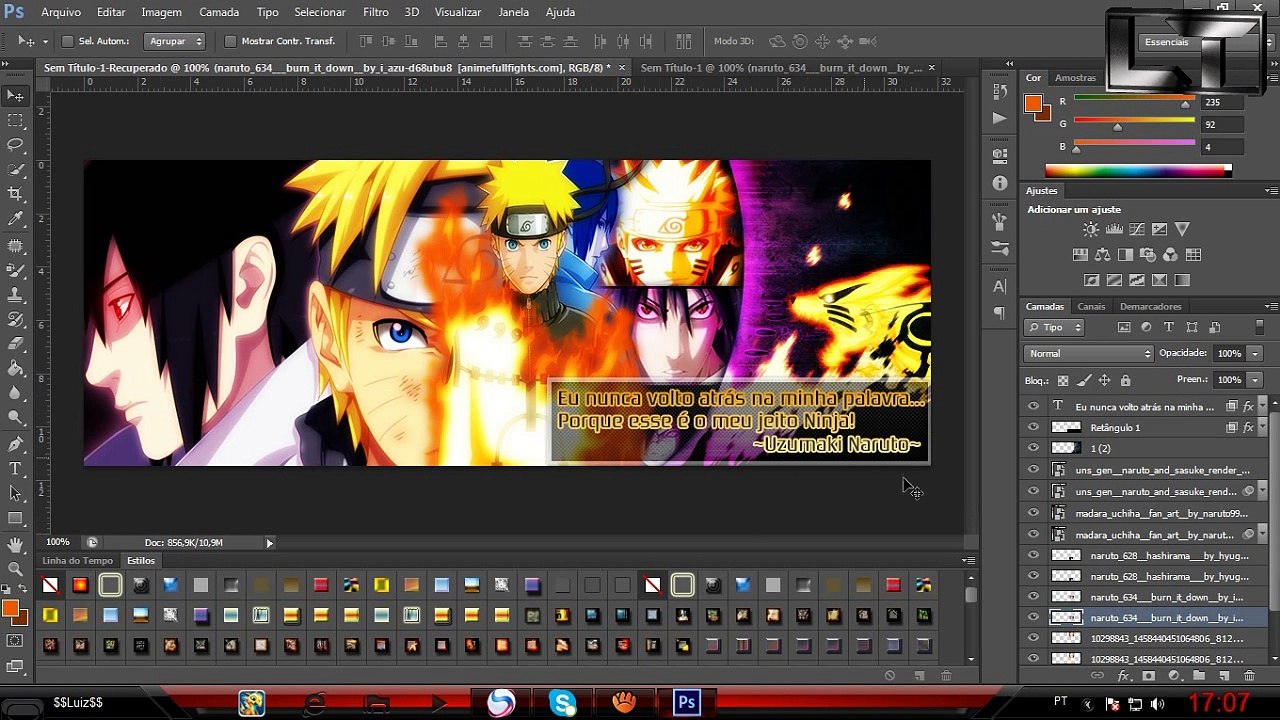Screen dimensions: 1280x720
Task: Switch to the Linha do Tempo tab
Action: pyautogui.click(x=77, y=561)
